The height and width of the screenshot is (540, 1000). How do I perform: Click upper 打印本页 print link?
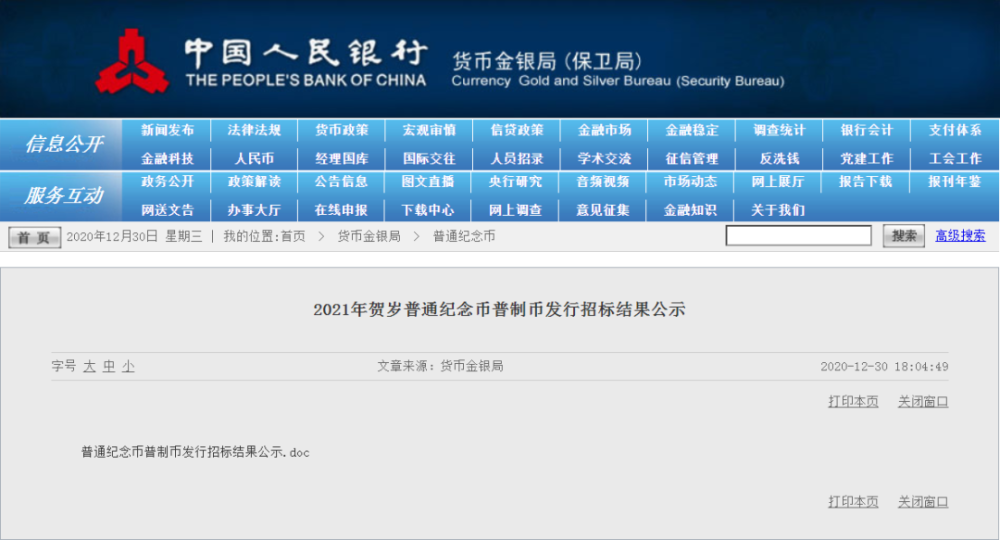[x=853, y=402]
